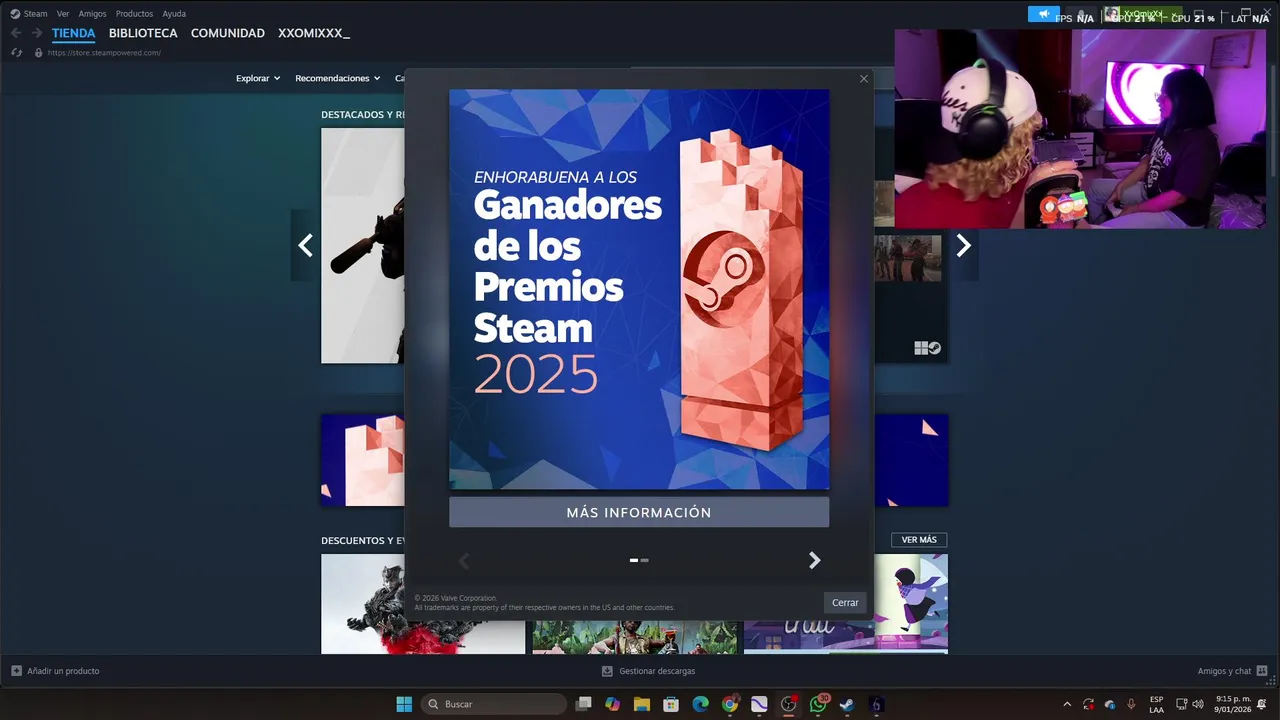The image size is (1280, 720).
Task: Click the ESP LAA language indicator
Action: click(x=1156, y=704)
